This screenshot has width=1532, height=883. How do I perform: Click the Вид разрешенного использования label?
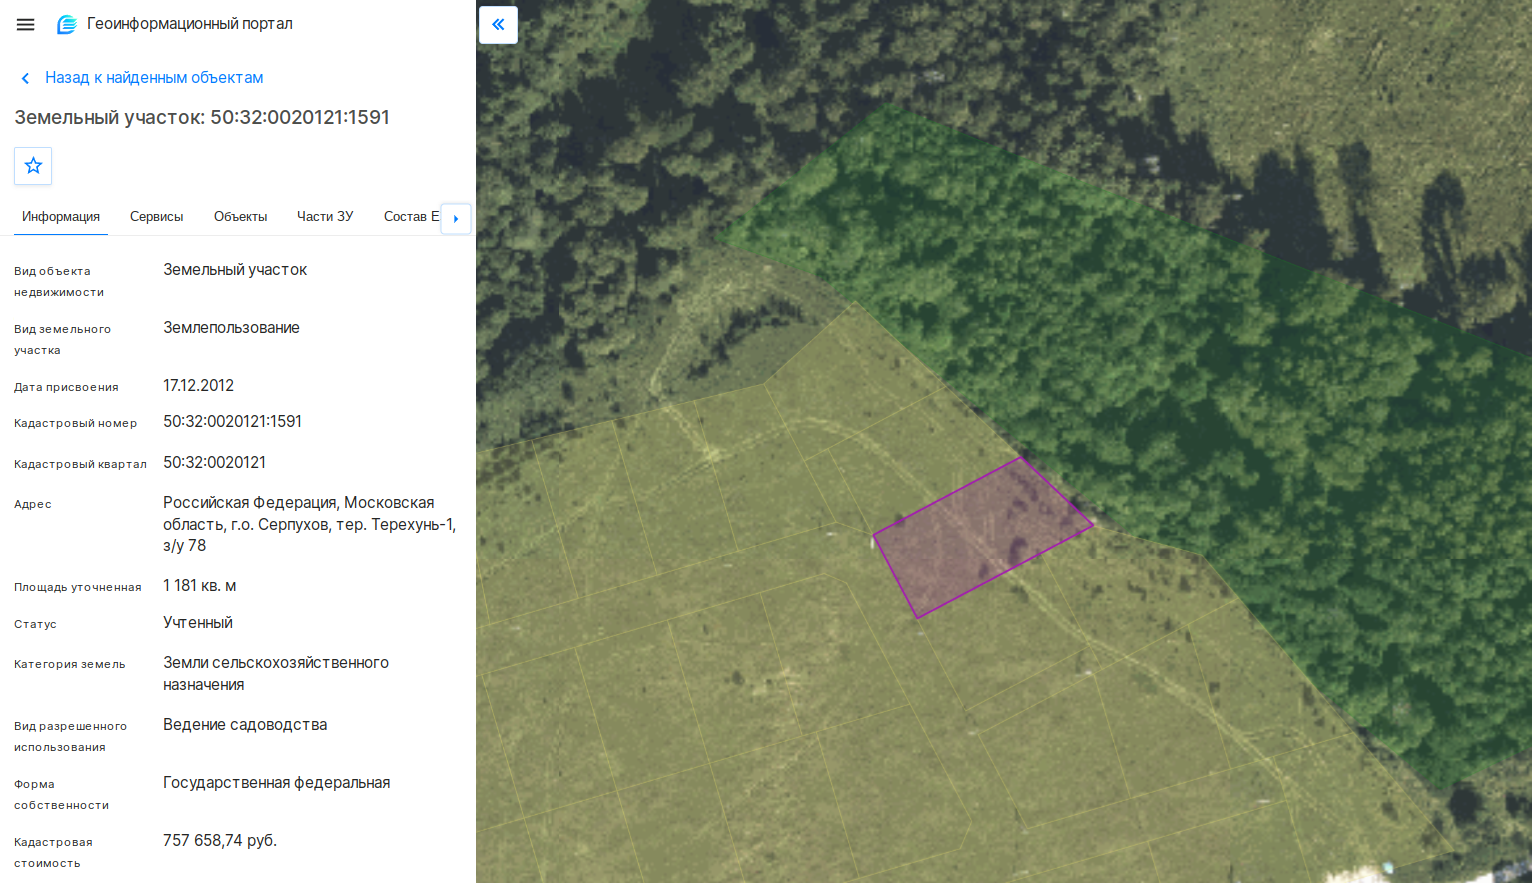pyautogui.click(x=70, y=737)
